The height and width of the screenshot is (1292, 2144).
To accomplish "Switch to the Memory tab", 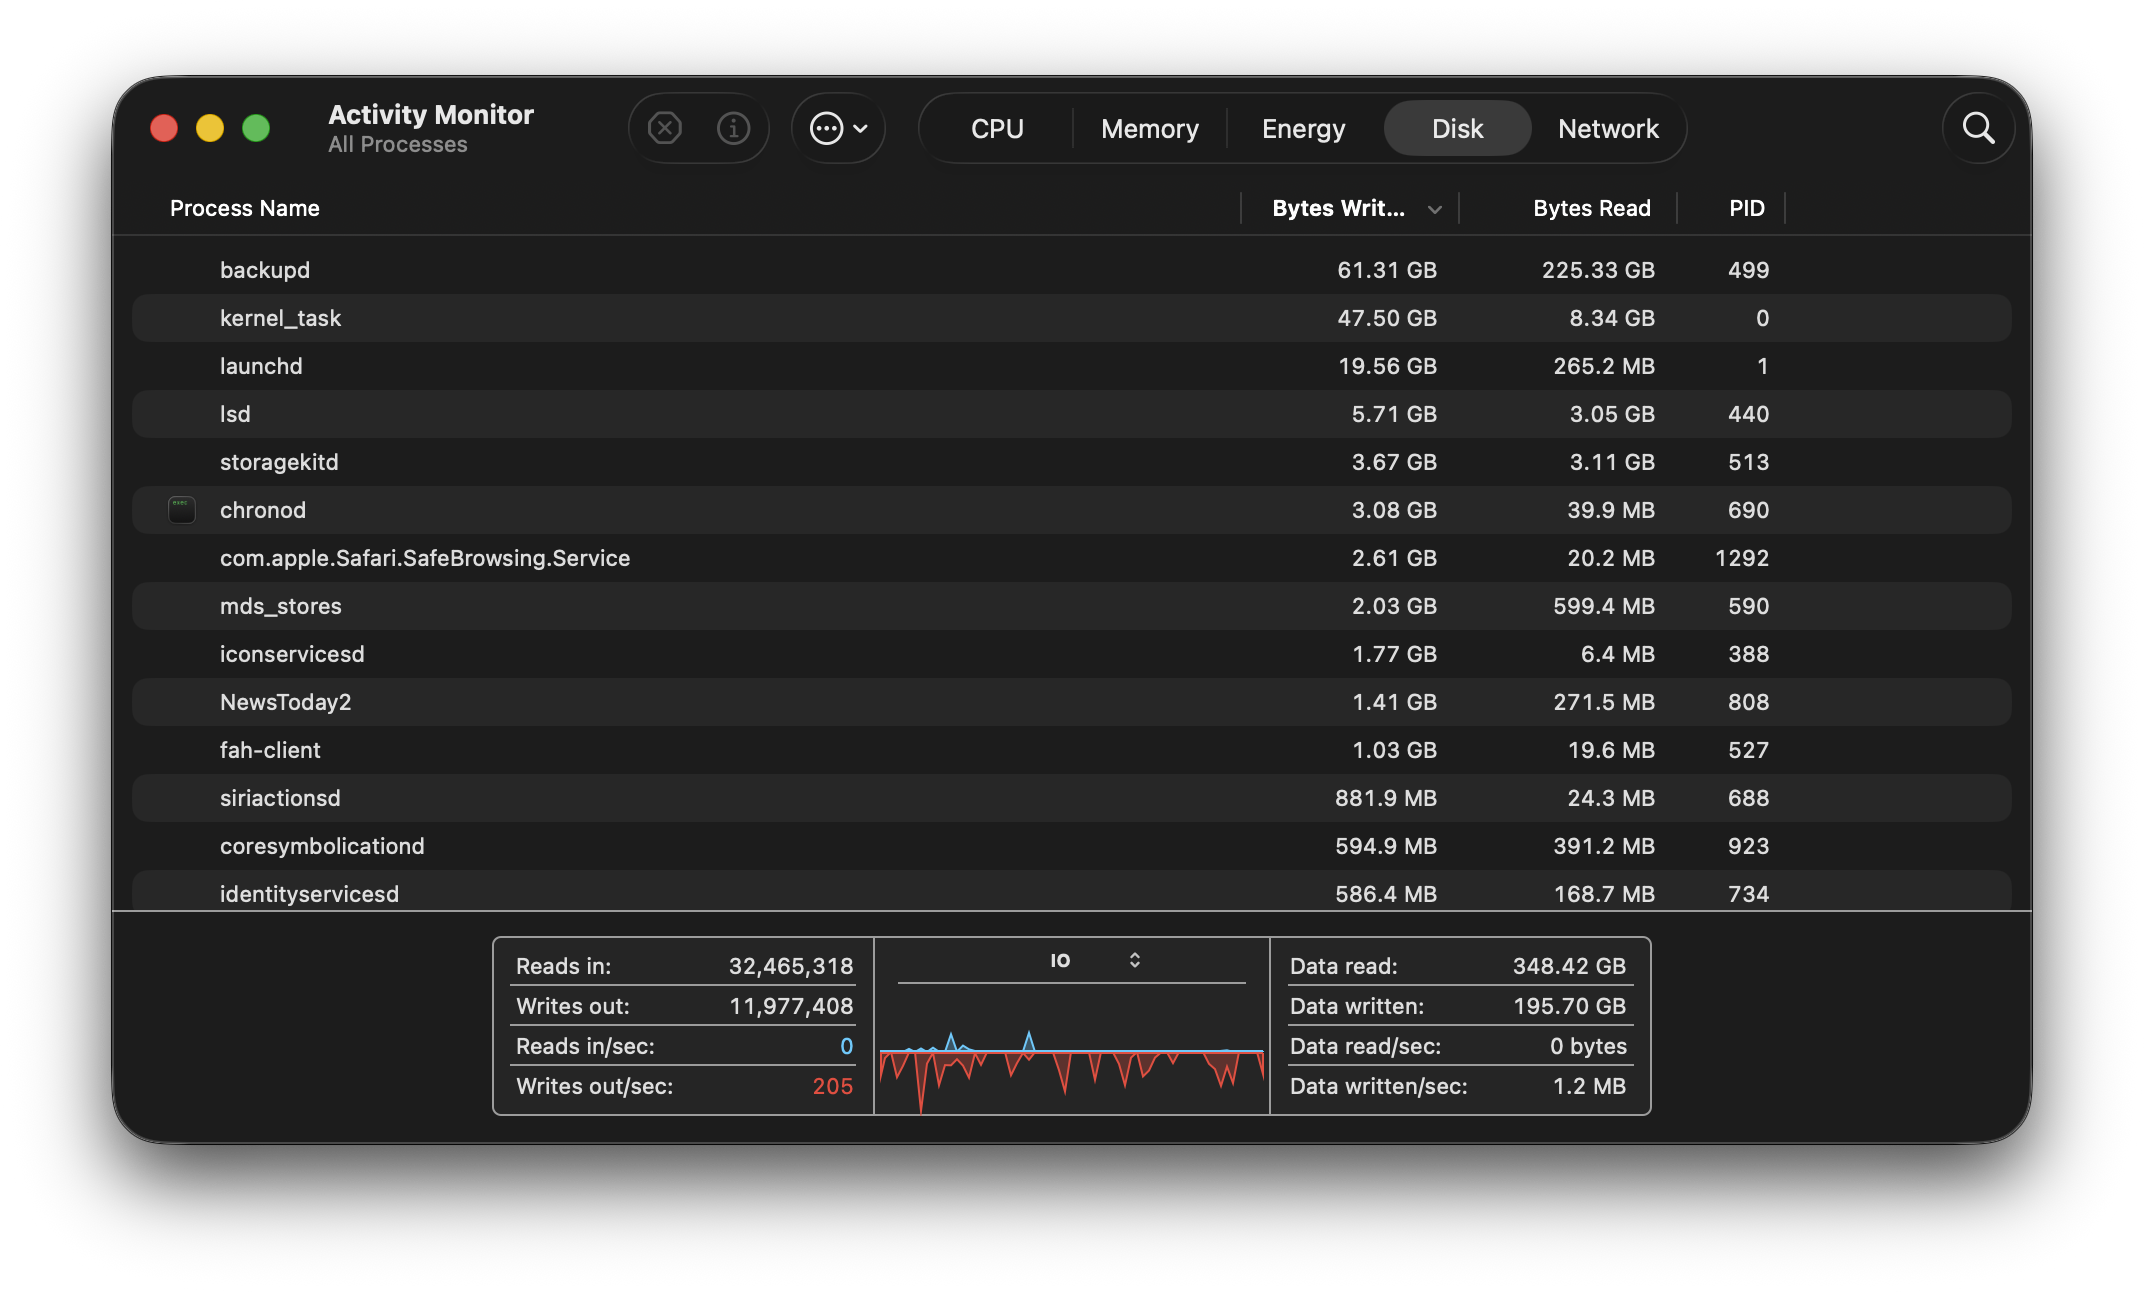I will point(1150,129).
